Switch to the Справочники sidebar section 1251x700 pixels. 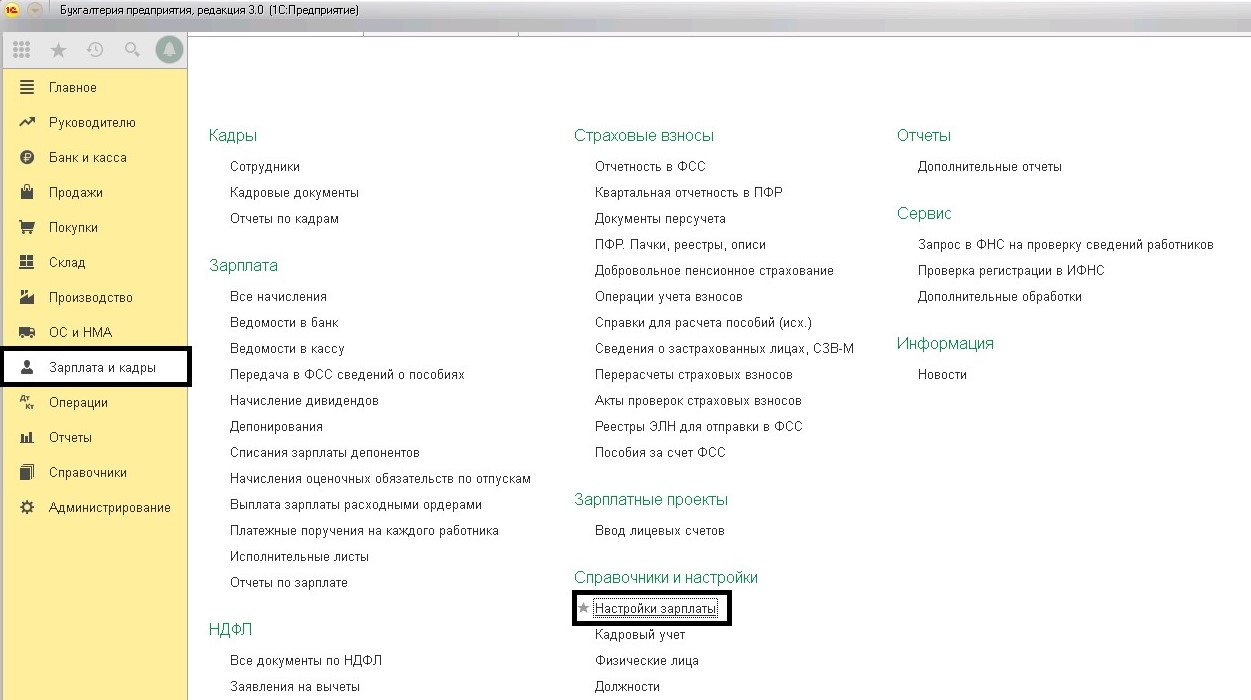coord(87,473)
